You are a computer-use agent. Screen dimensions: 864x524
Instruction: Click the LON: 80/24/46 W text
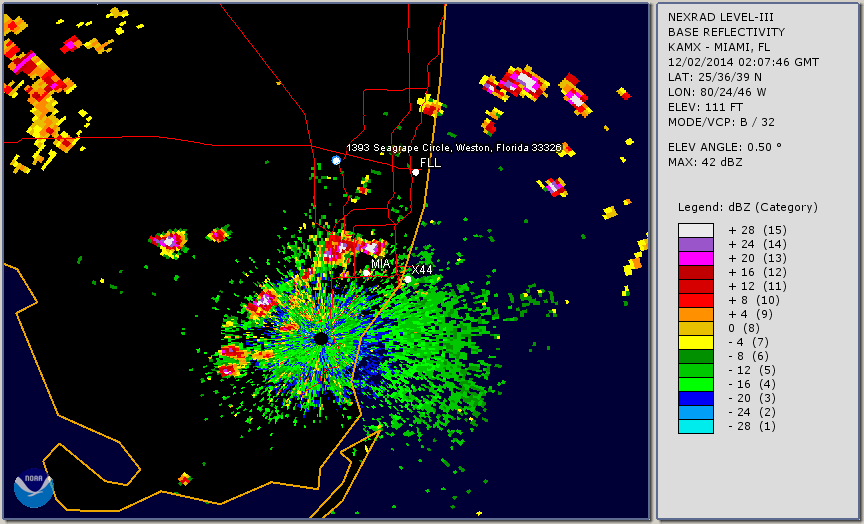pos(717,92)
